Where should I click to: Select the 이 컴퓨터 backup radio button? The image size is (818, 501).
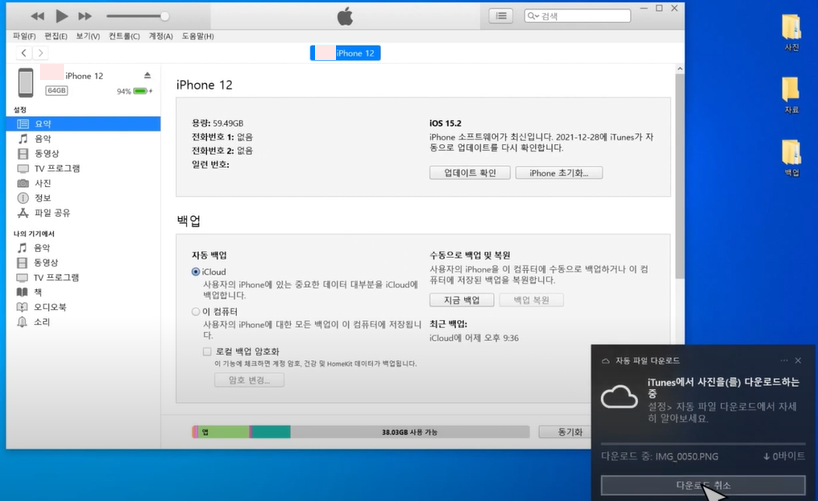point(196,312)
